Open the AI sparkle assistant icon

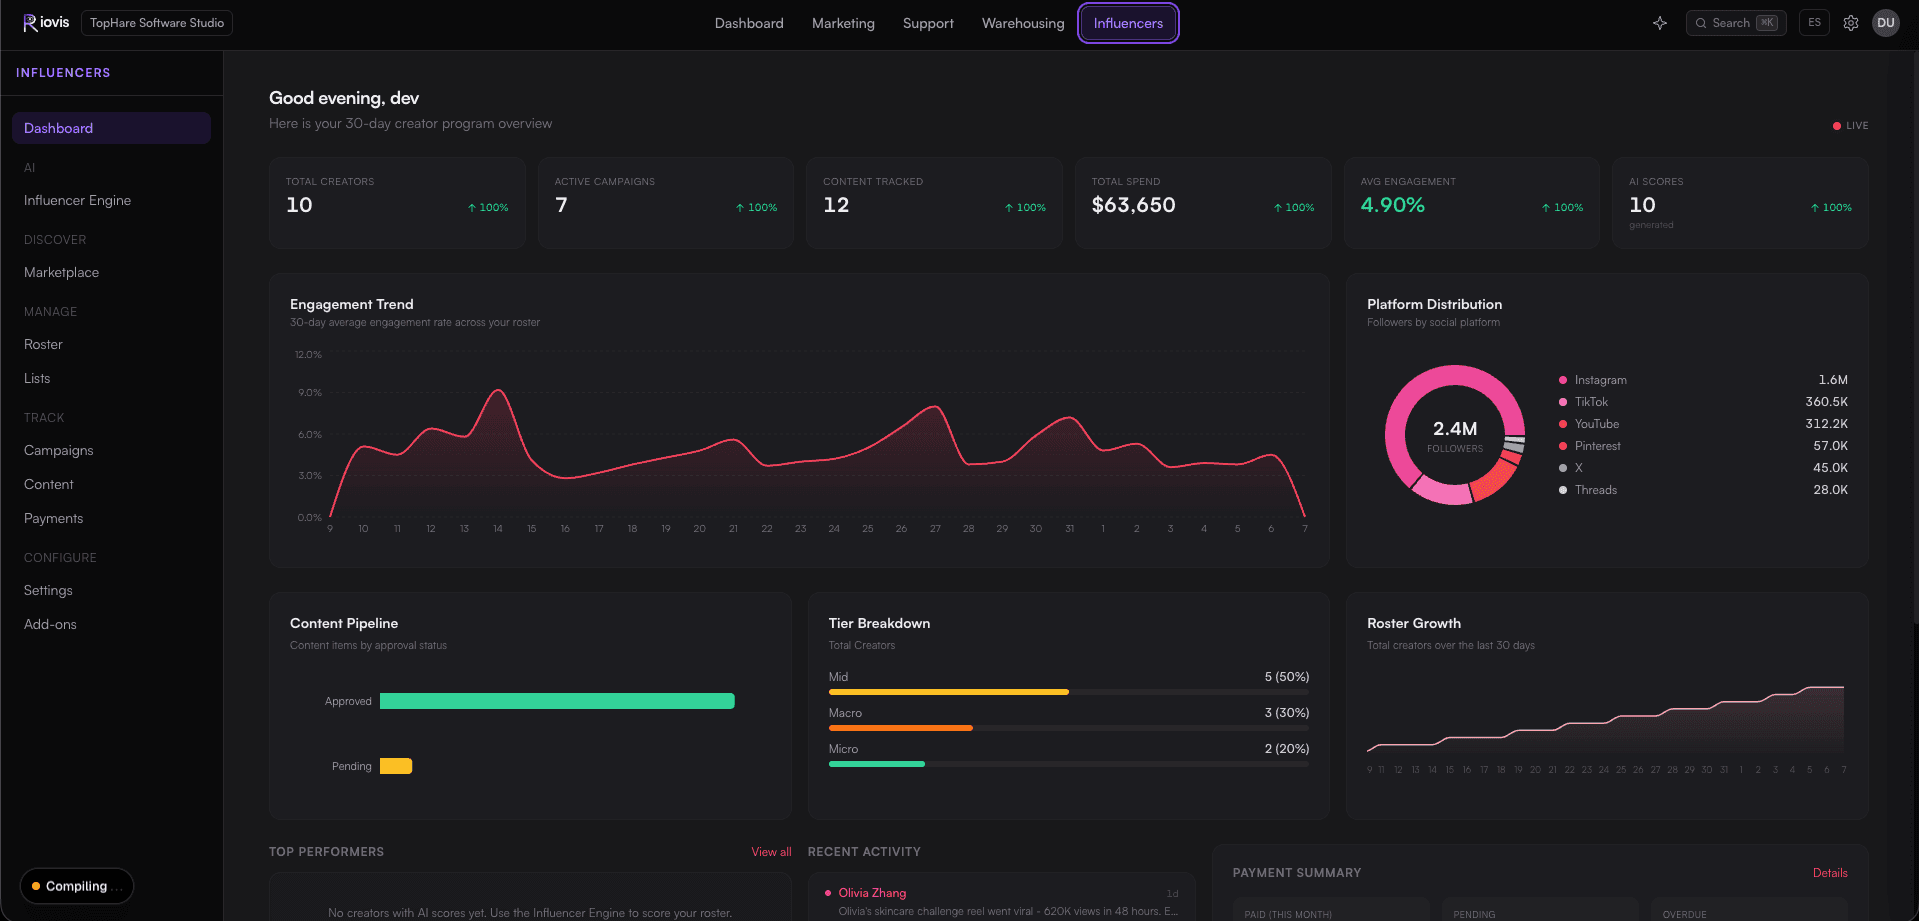click(1660, 23)
